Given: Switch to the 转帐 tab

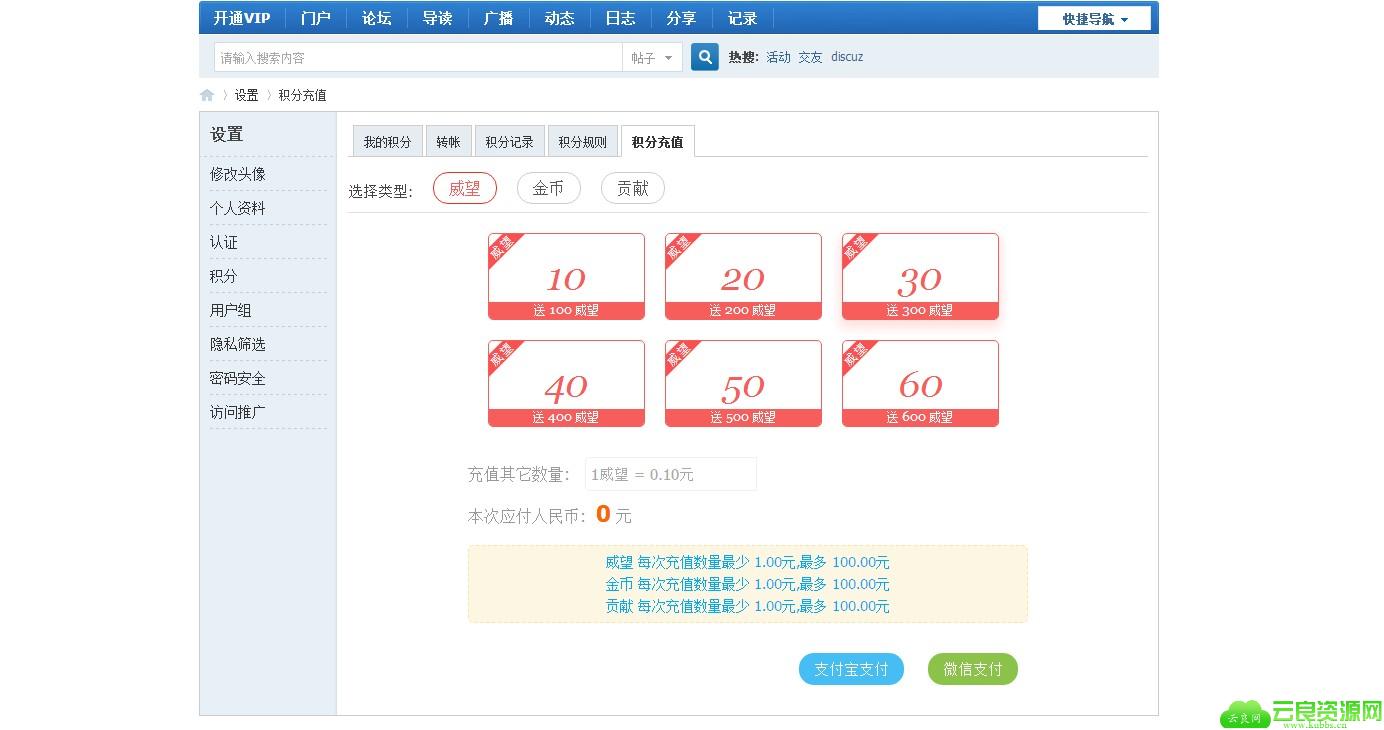Looking at the screenshot, I should tap(448, 142).
